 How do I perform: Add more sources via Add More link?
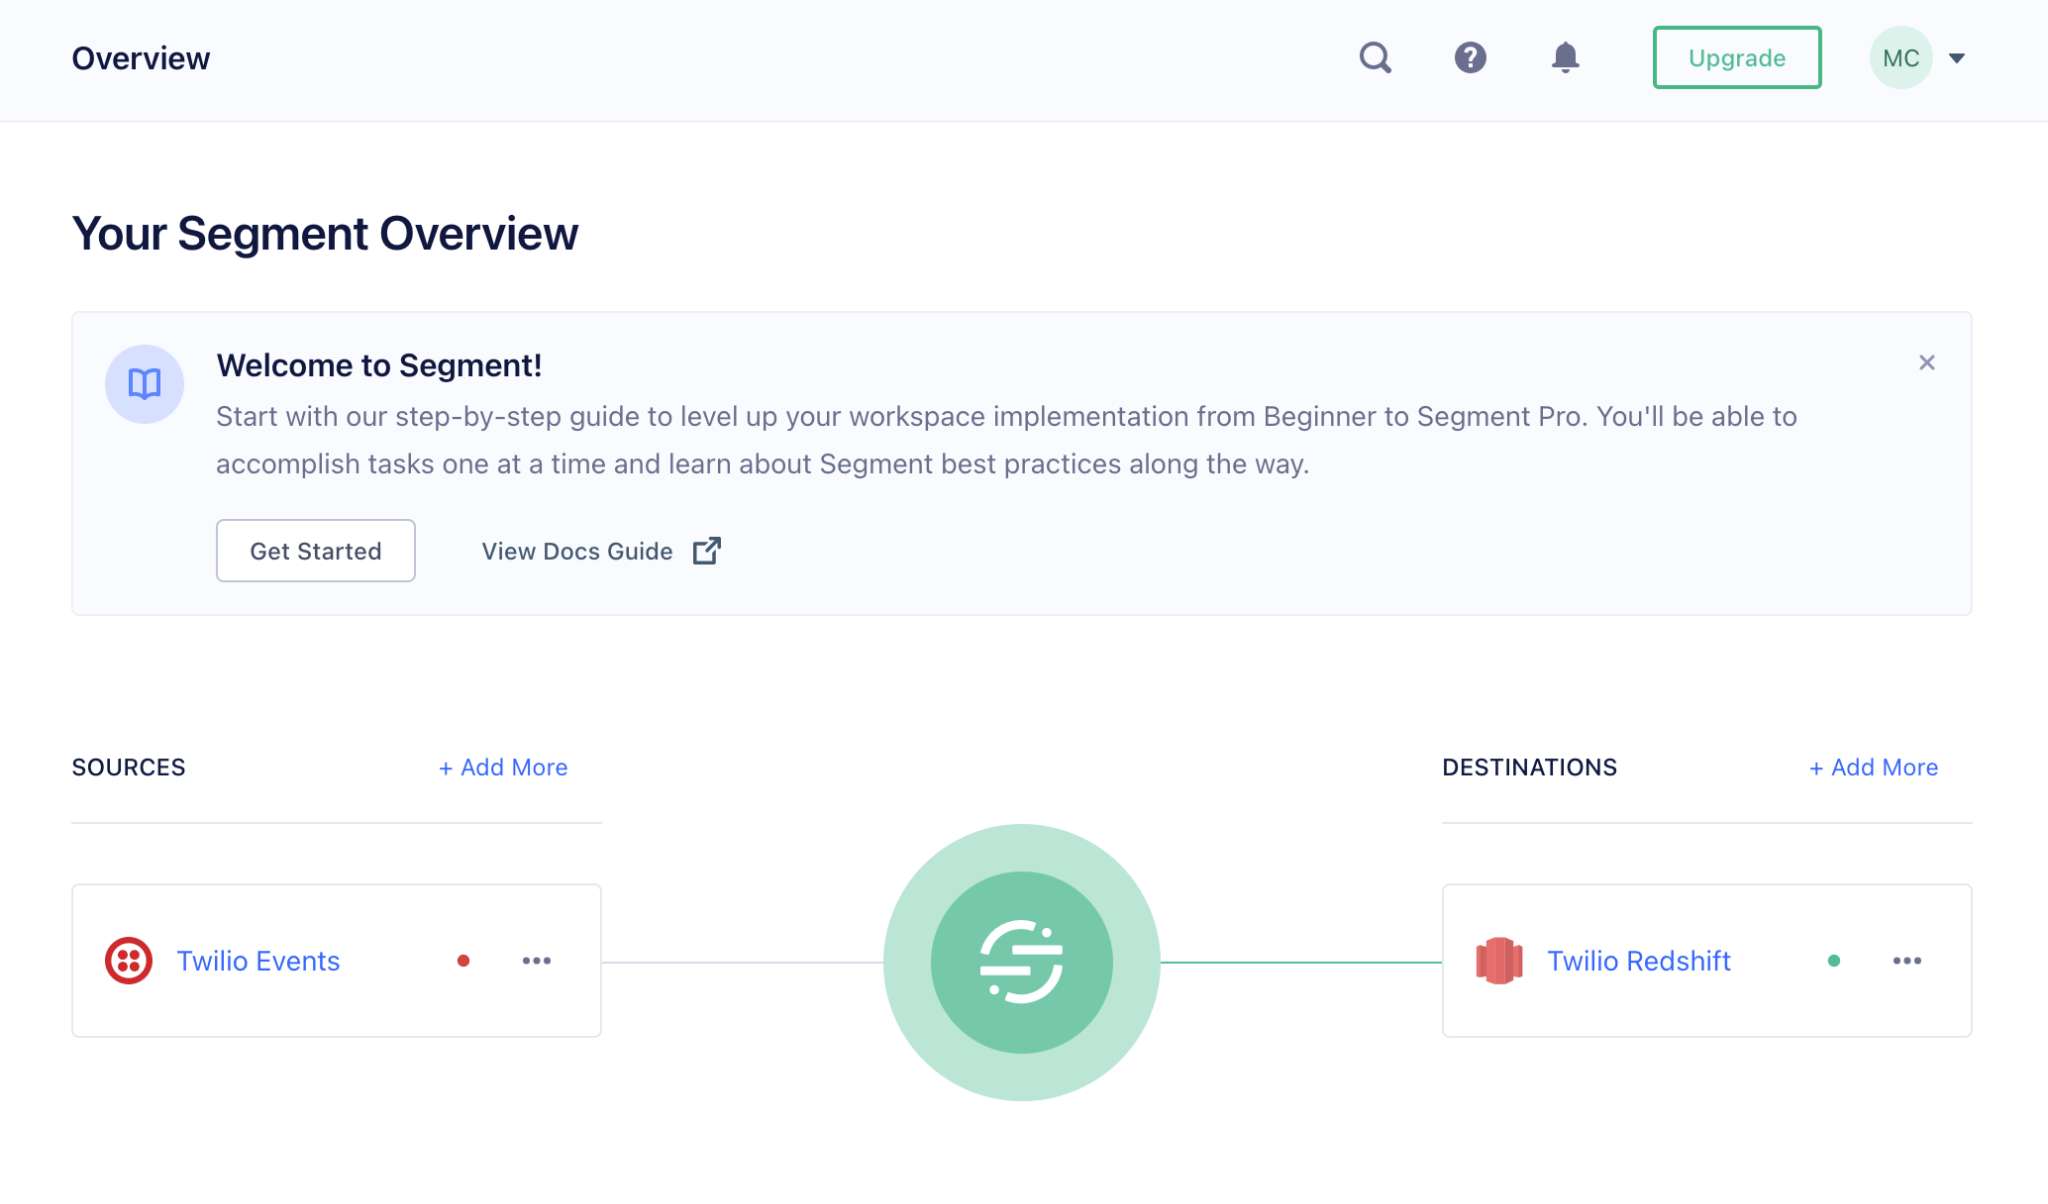point(503,767)
